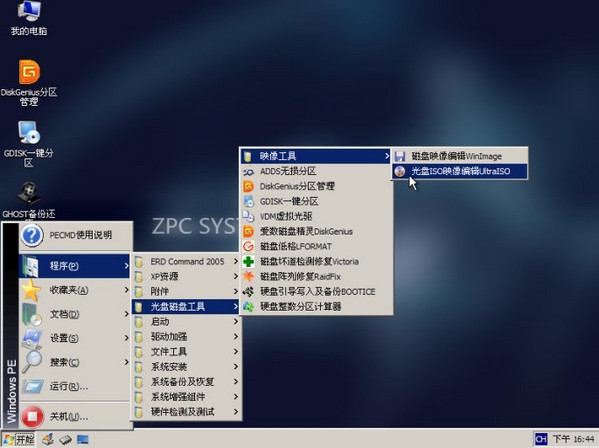The image size is (599, 448).
Task: Click ADDS无损分区 text
Action: tap(288, 171)
